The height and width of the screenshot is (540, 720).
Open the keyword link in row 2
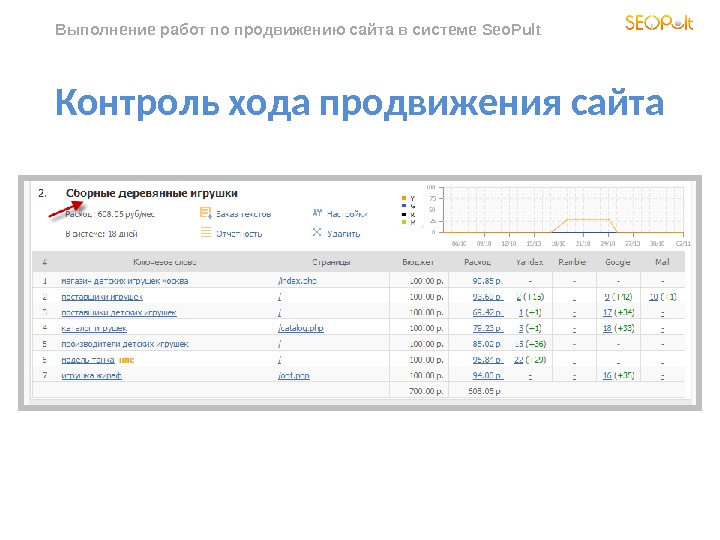(102, 297)
